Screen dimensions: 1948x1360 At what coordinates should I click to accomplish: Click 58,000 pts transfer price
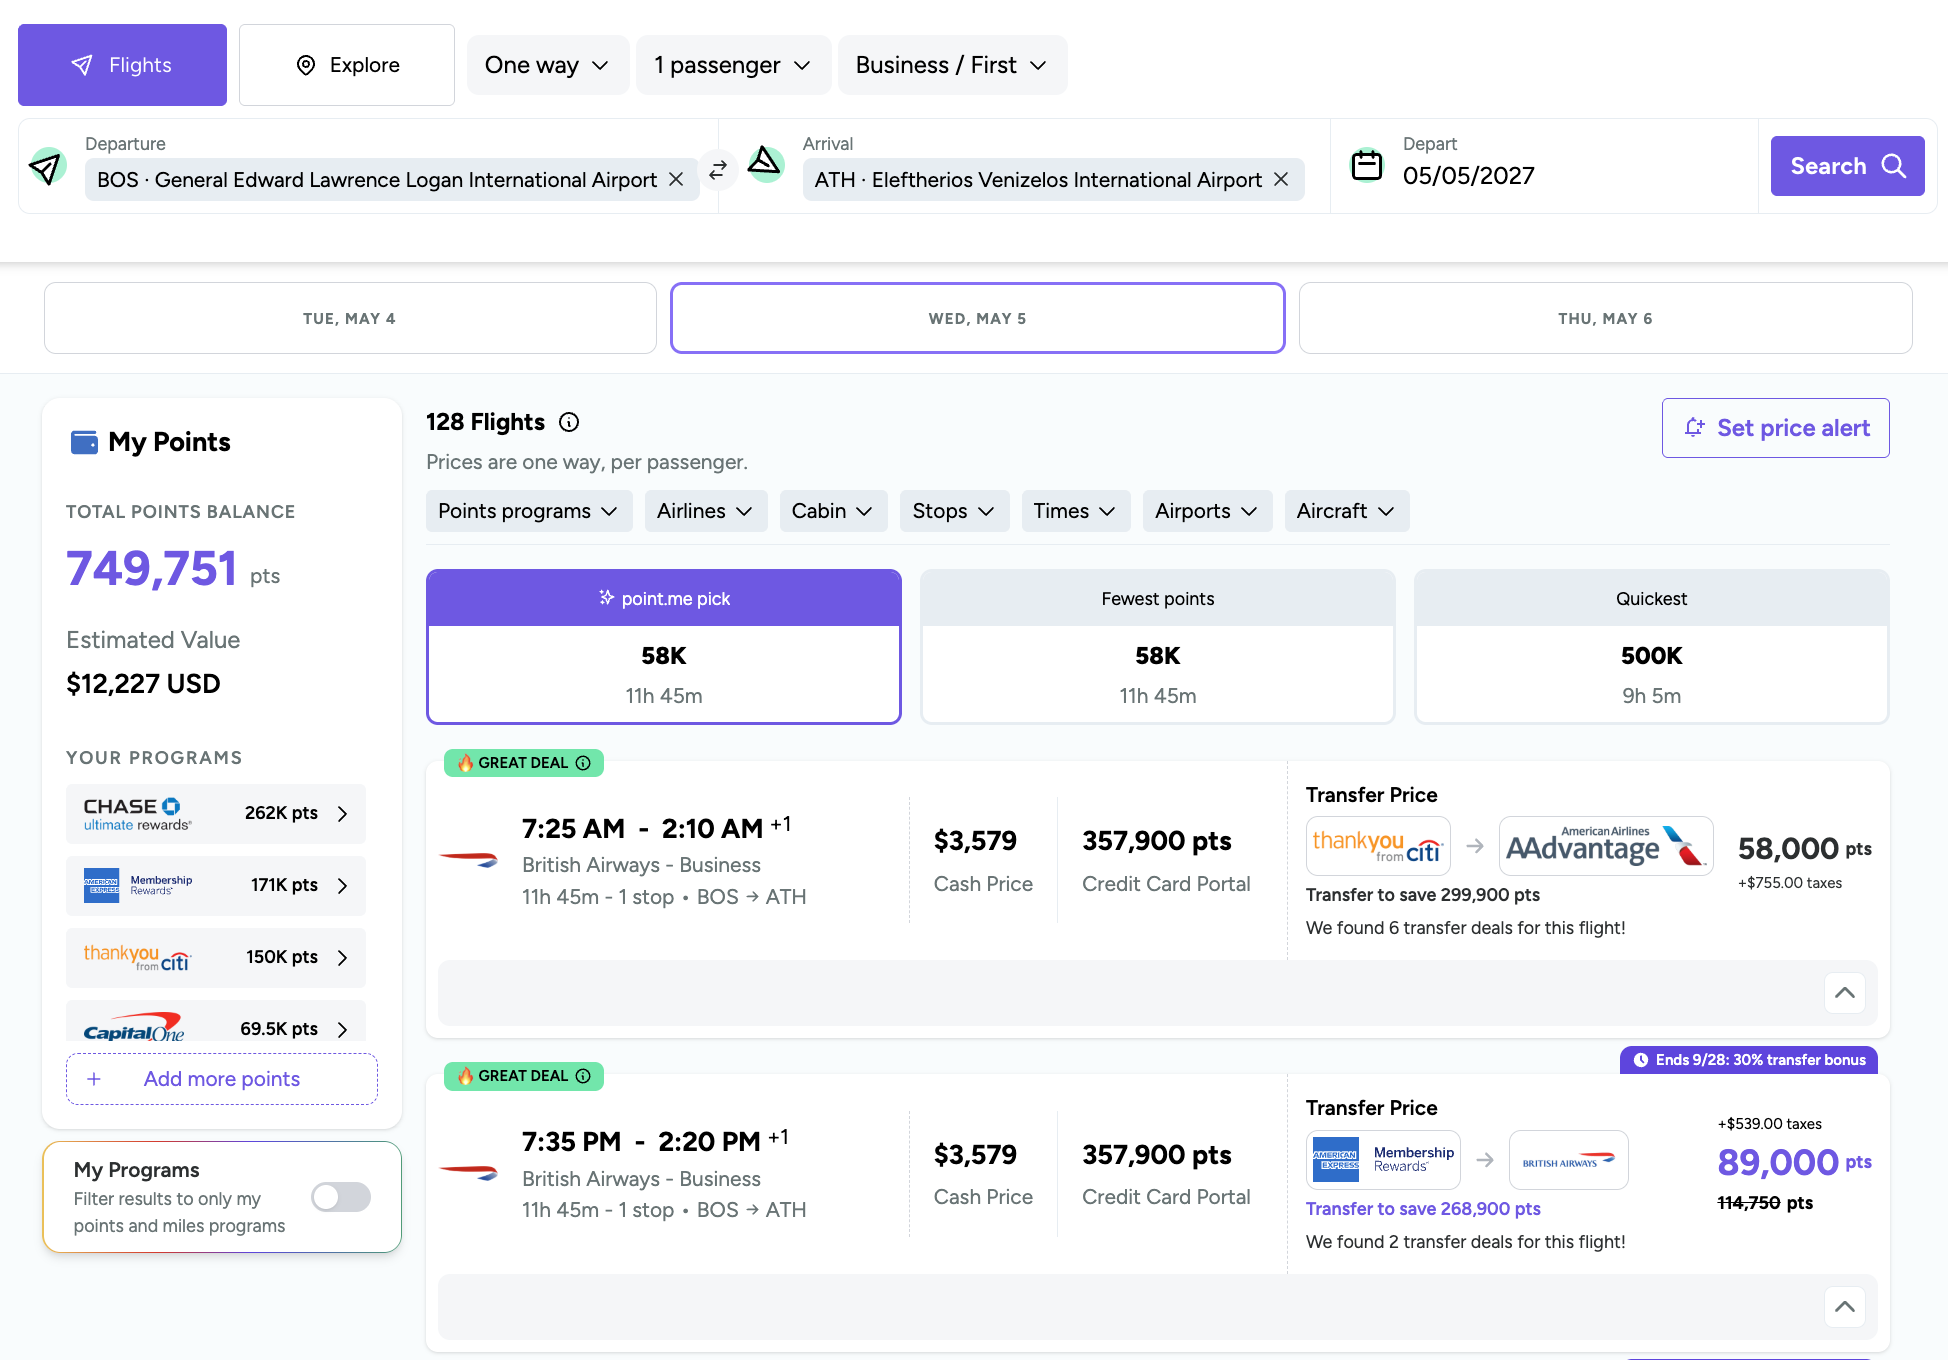[1805, 848]
